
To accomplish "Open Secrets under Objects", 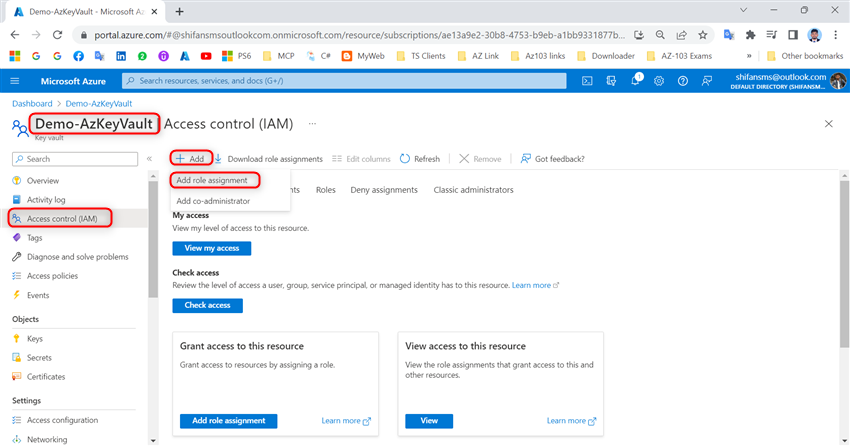I will [x=39, y=358].
